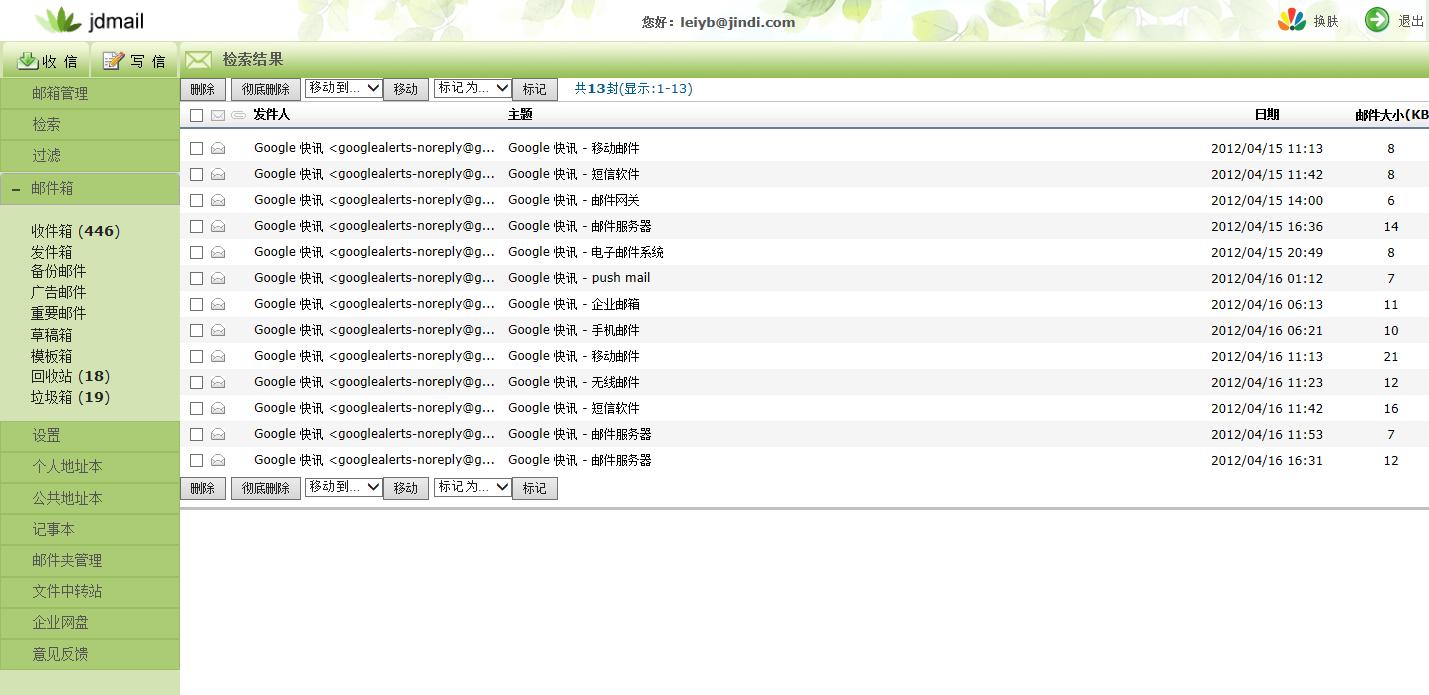Click the compose mail notepad icon

(x=113, y=61)
